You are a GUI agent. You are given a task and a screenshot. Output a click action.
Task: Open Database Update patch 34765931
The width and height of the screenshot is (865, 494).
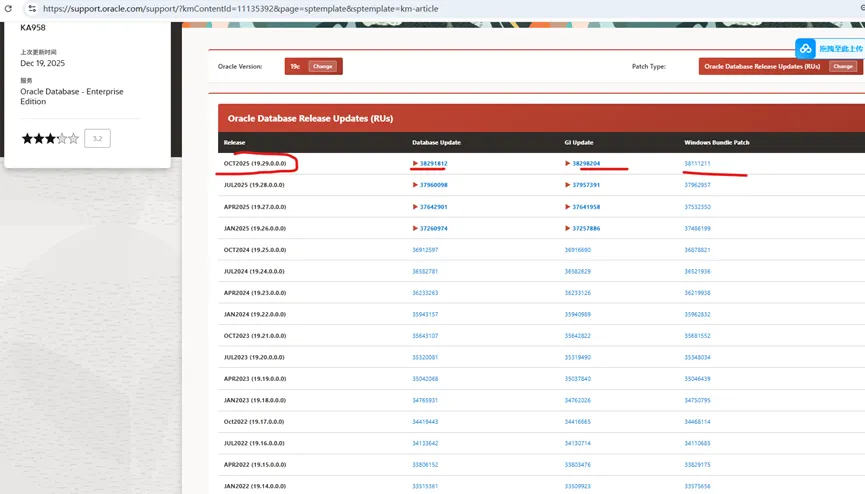click(425, 400)
